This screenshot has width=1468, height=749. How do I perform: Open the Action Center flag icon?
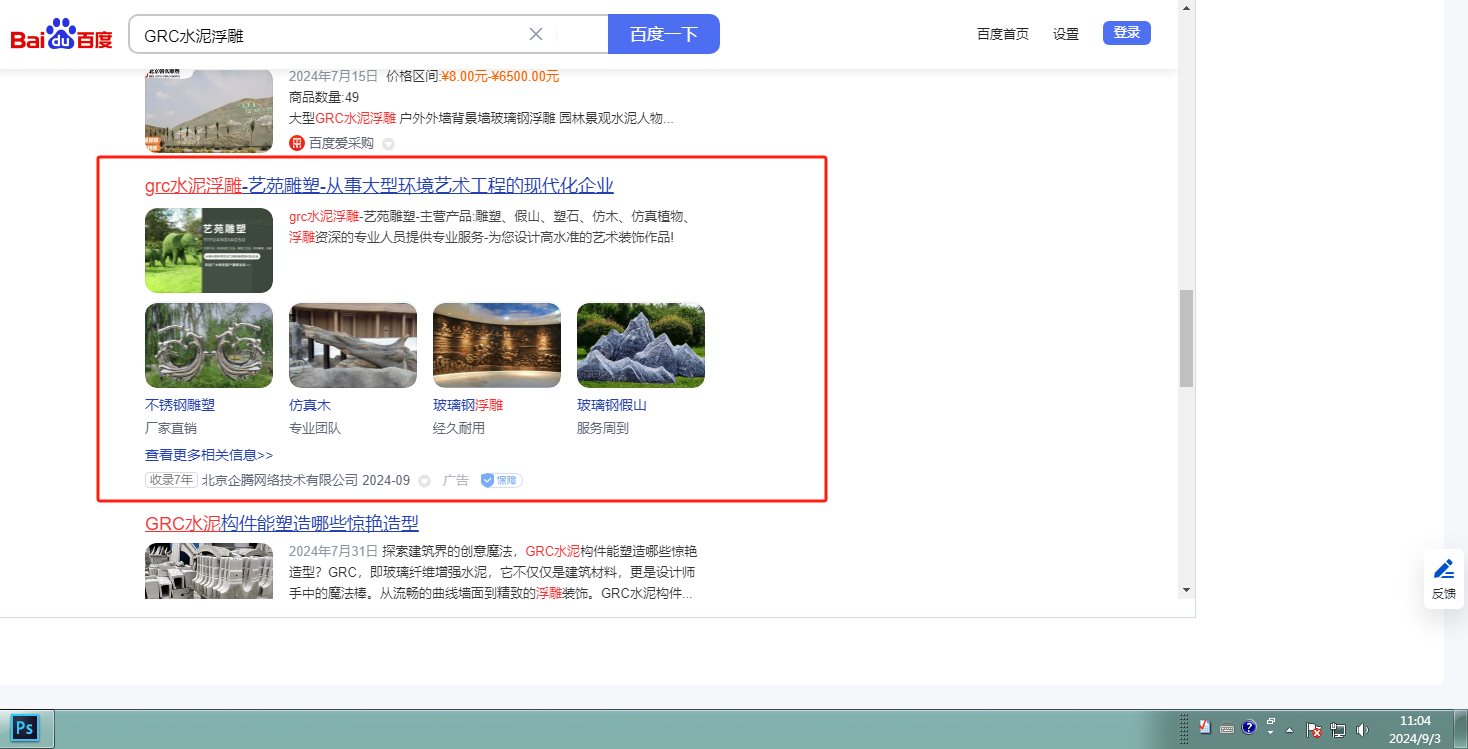1316,729
